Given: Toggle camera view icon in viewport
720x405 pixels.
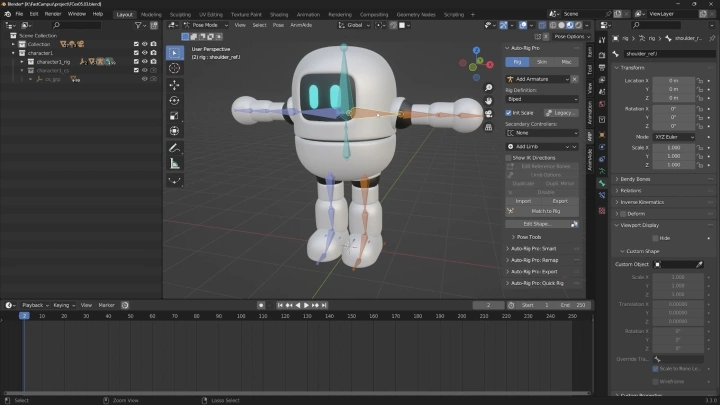Looking at the screenshot, I should click(489, 113).
